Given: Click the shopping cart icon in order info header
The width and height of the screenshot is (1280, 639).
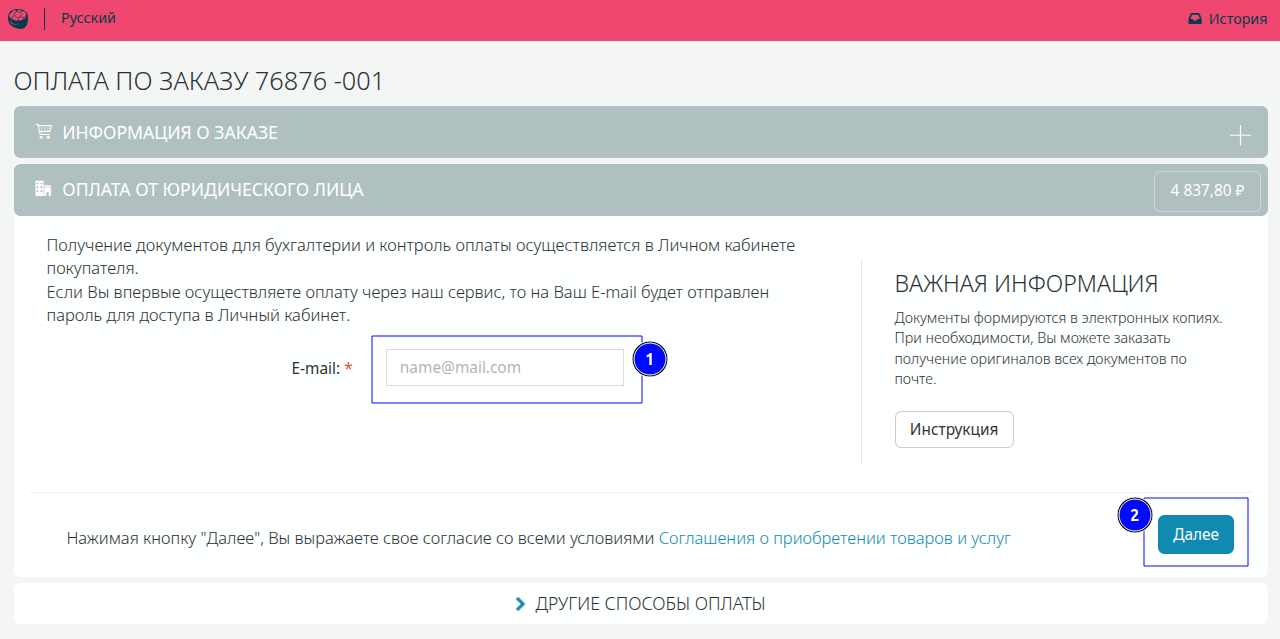Looking at the screenshot, I should pos(43,132).
